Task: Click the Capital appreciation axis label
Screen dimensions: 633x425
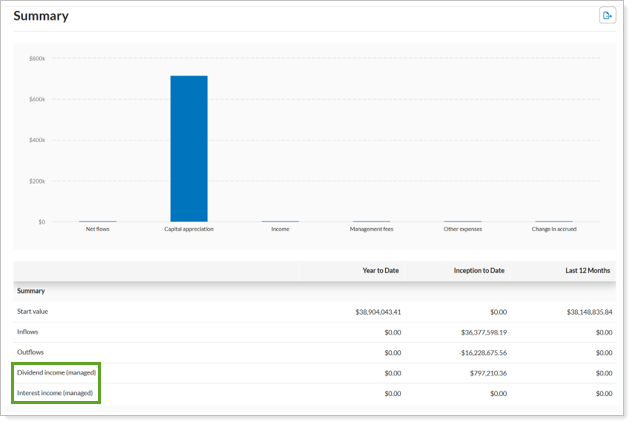Action: click(x=189, y=229)
